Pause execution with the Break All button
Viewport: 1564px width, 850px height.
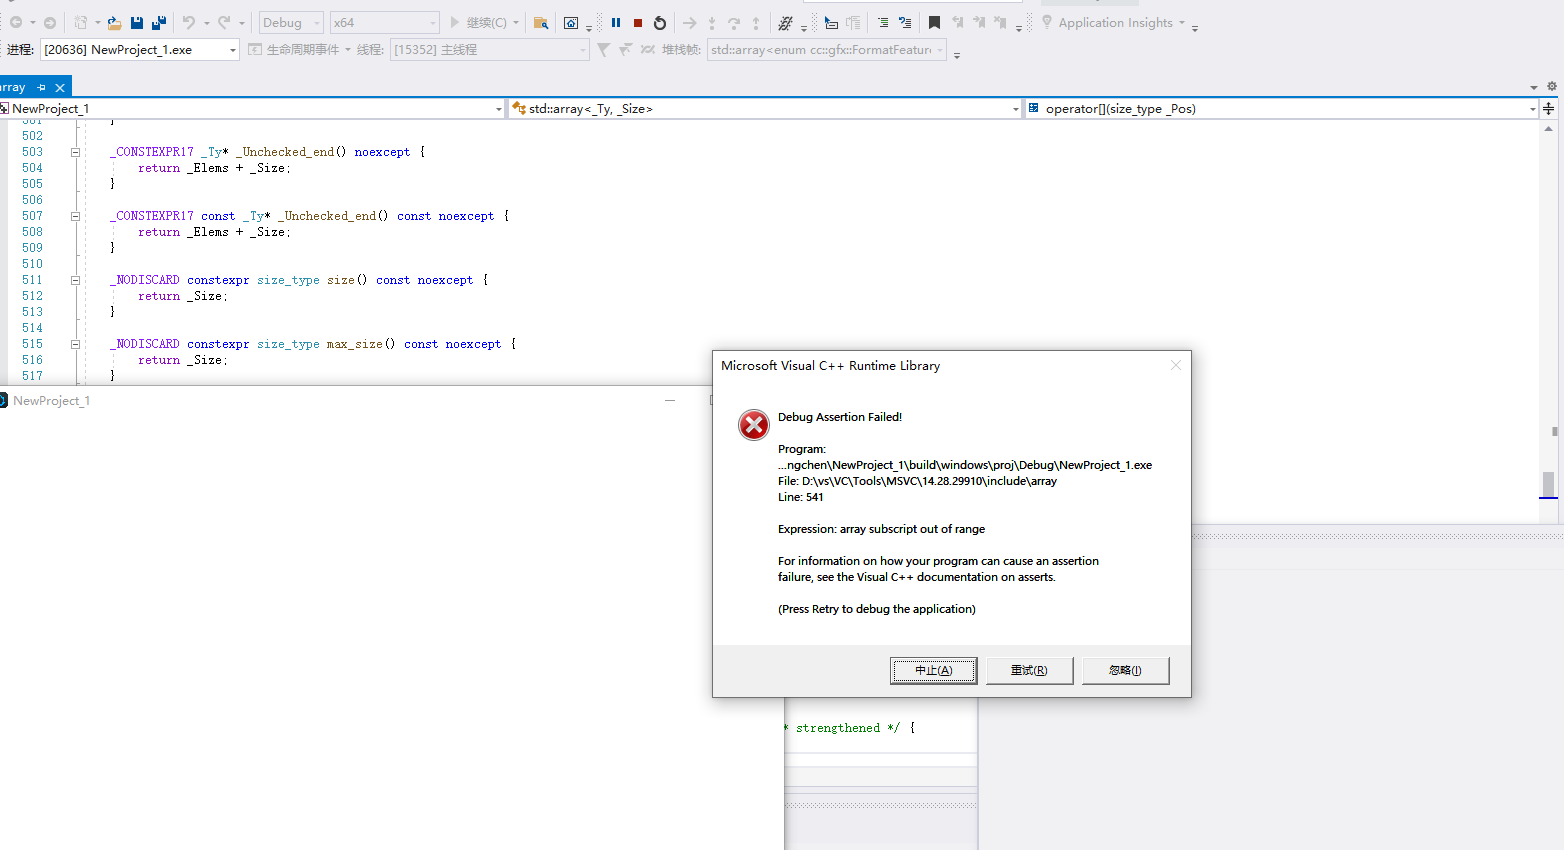click(x=616, y=23)
